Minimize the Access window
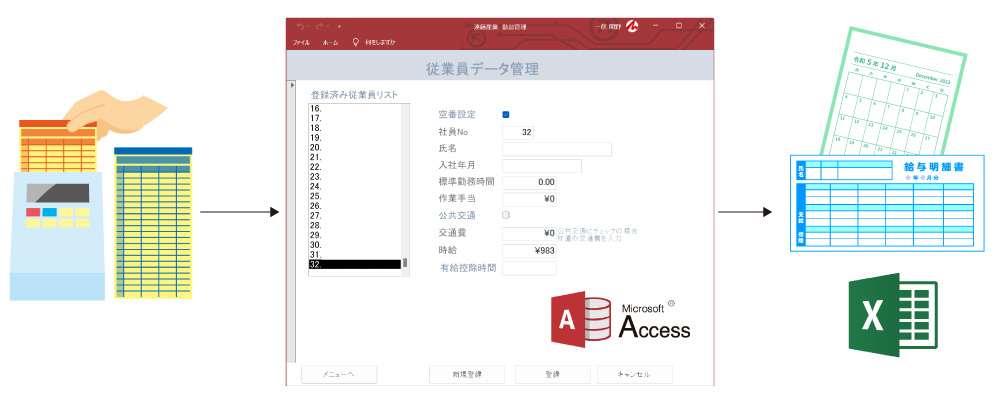Screen dimensions: 1000x400 coord(655,26)
